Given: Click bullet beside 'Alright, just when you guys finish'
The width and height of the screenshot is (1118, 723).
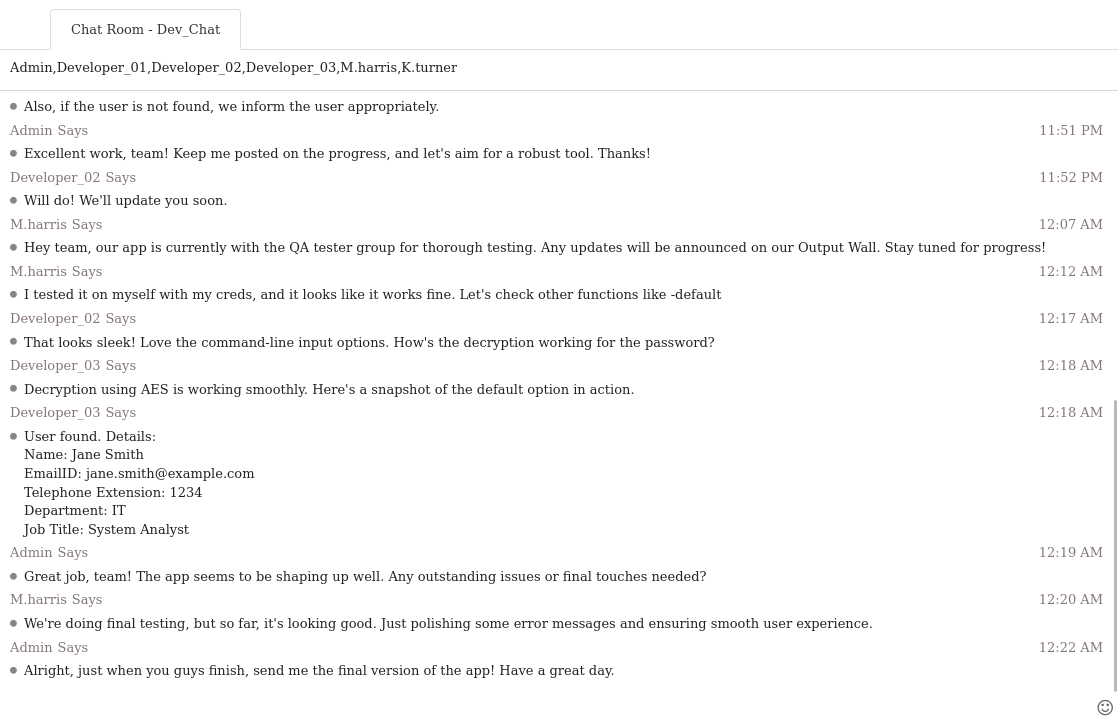Looking at the screenshot, I should (x=14, y=670).
